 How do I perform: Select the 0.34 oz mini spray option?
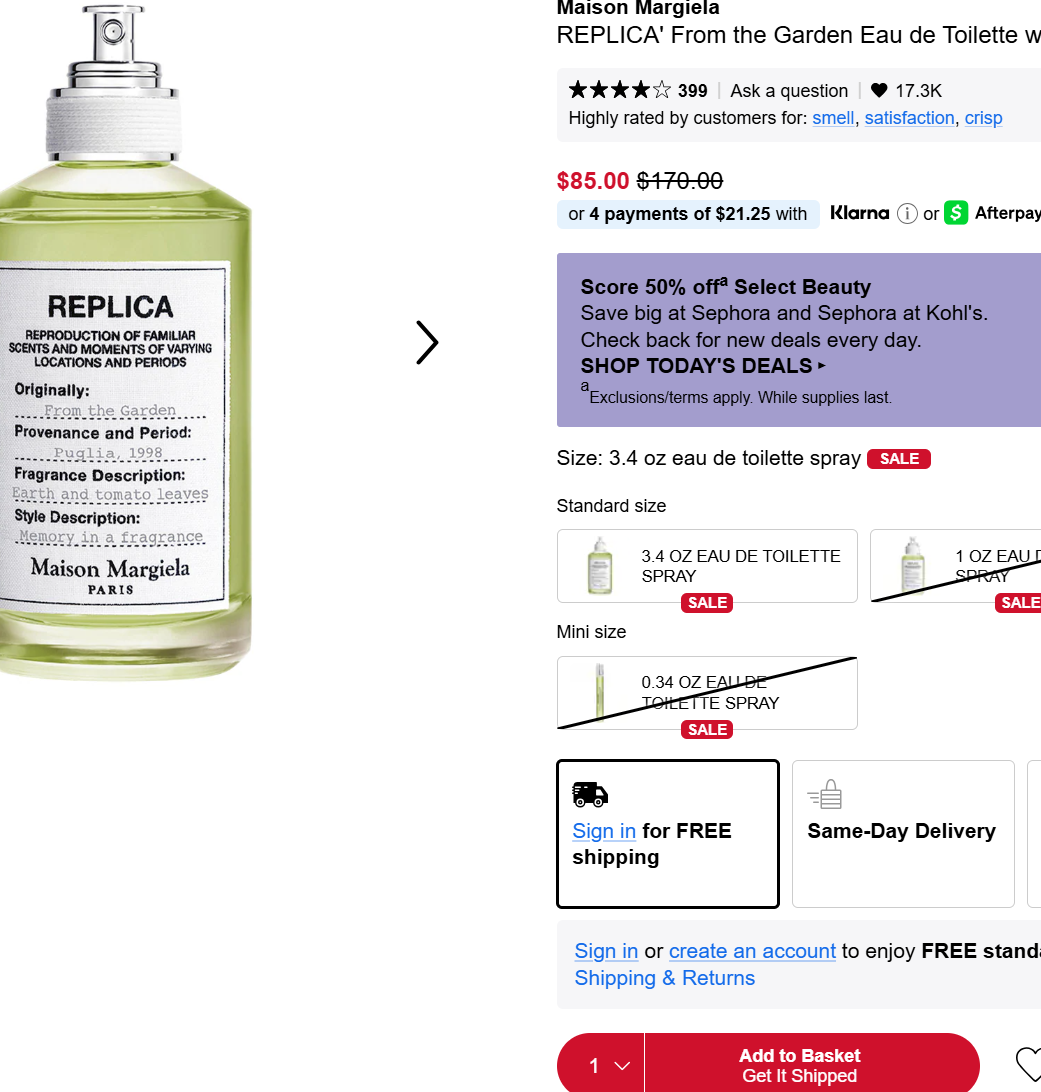tap(707, 692)
